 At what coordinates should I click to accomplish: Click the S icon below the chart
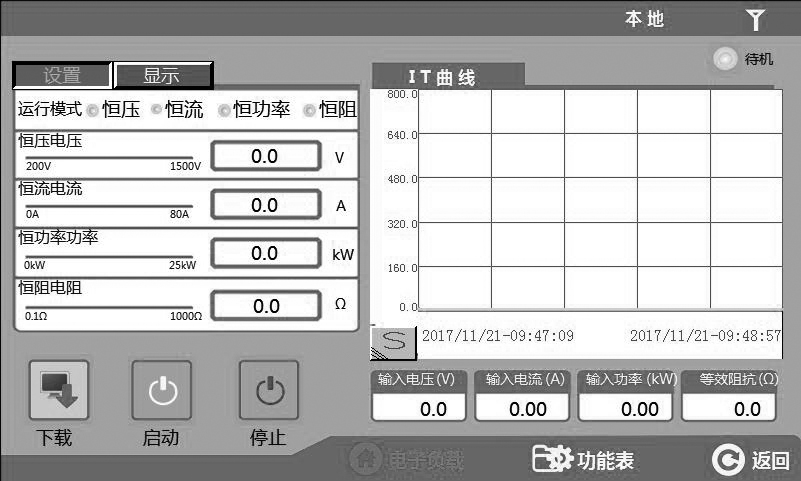pyautogui.click(x=393, y=340)
